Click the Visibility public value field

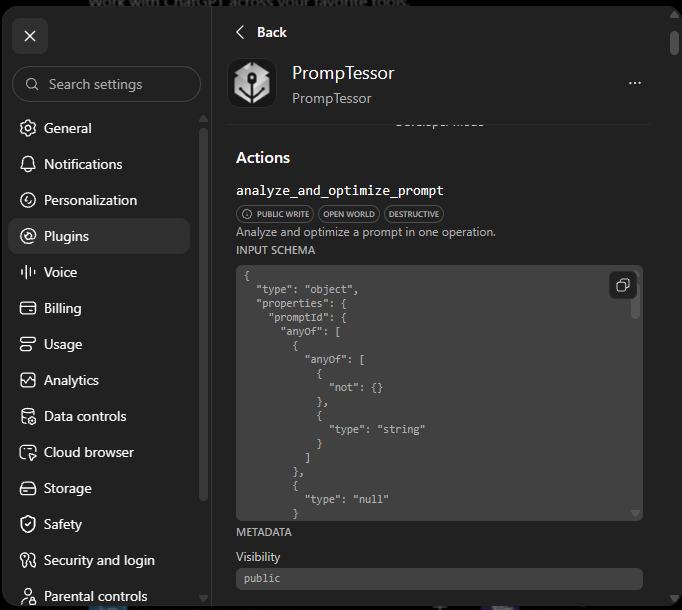[439, 579]
